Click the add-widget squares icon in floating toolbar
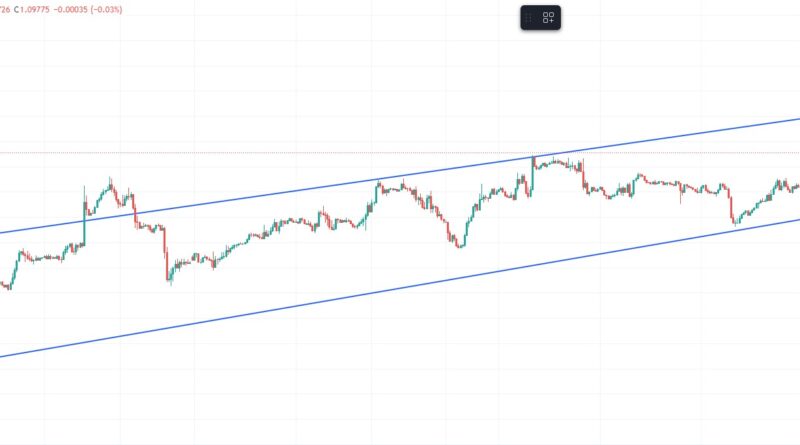Image resolution: width=800 pixels, height=445 pixels. pos(549,18)
